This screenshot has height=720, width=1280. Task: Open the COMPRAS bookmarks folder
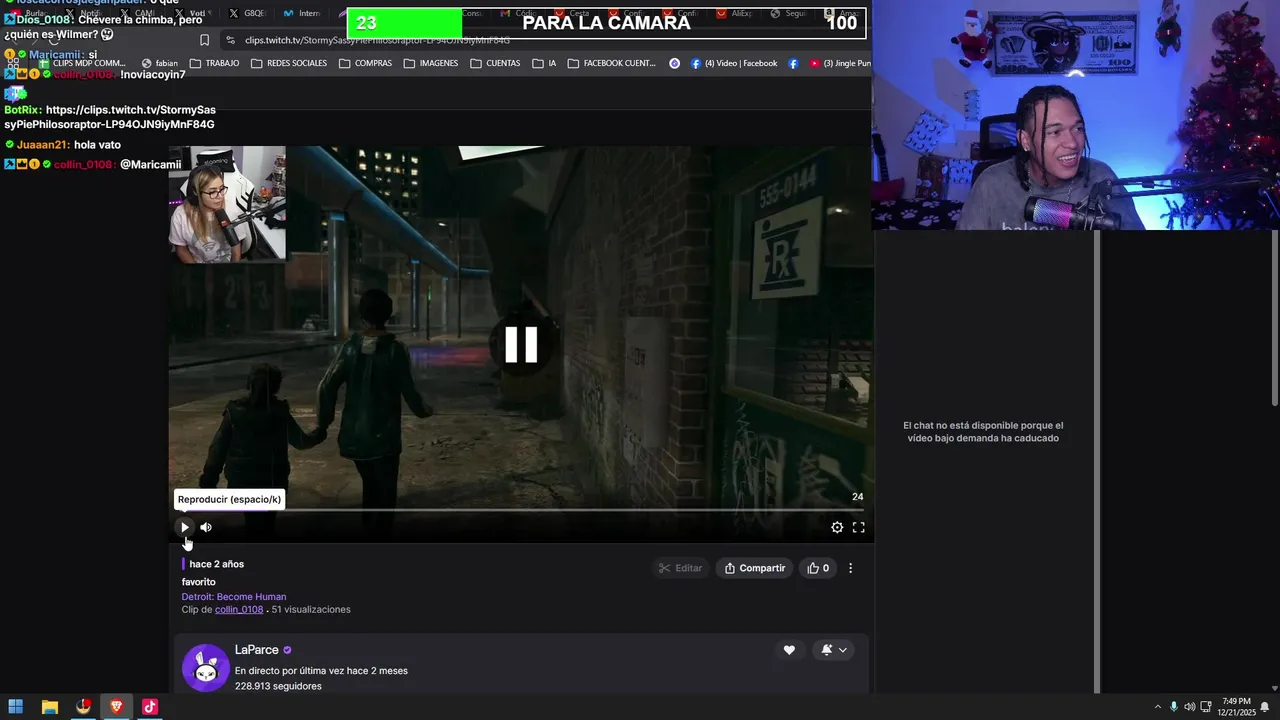tap(365, 63)
